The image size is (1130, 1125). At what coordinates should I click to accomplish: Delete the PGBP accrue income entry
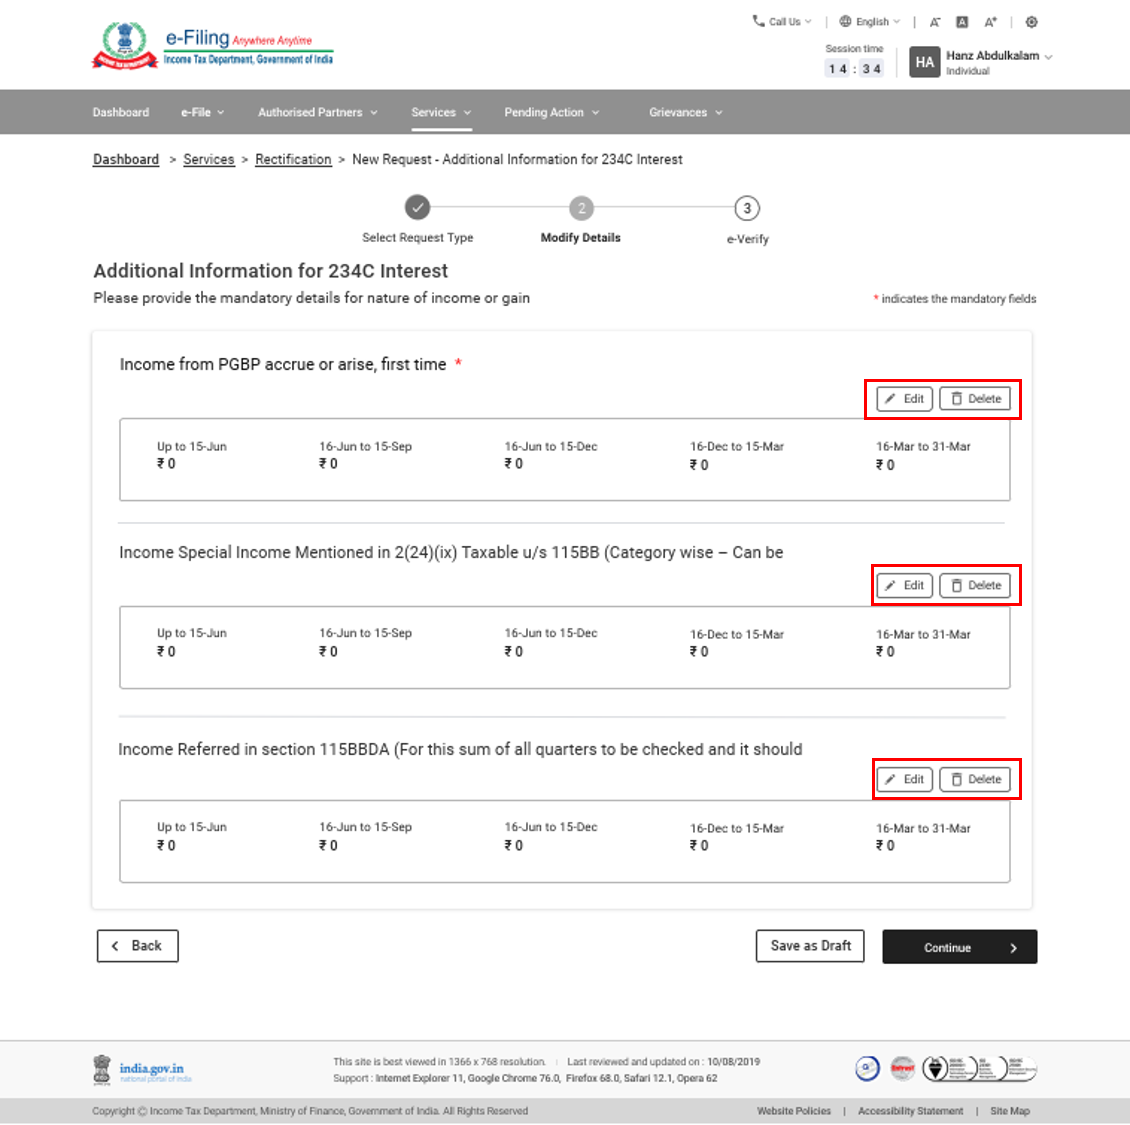point(975,398)
